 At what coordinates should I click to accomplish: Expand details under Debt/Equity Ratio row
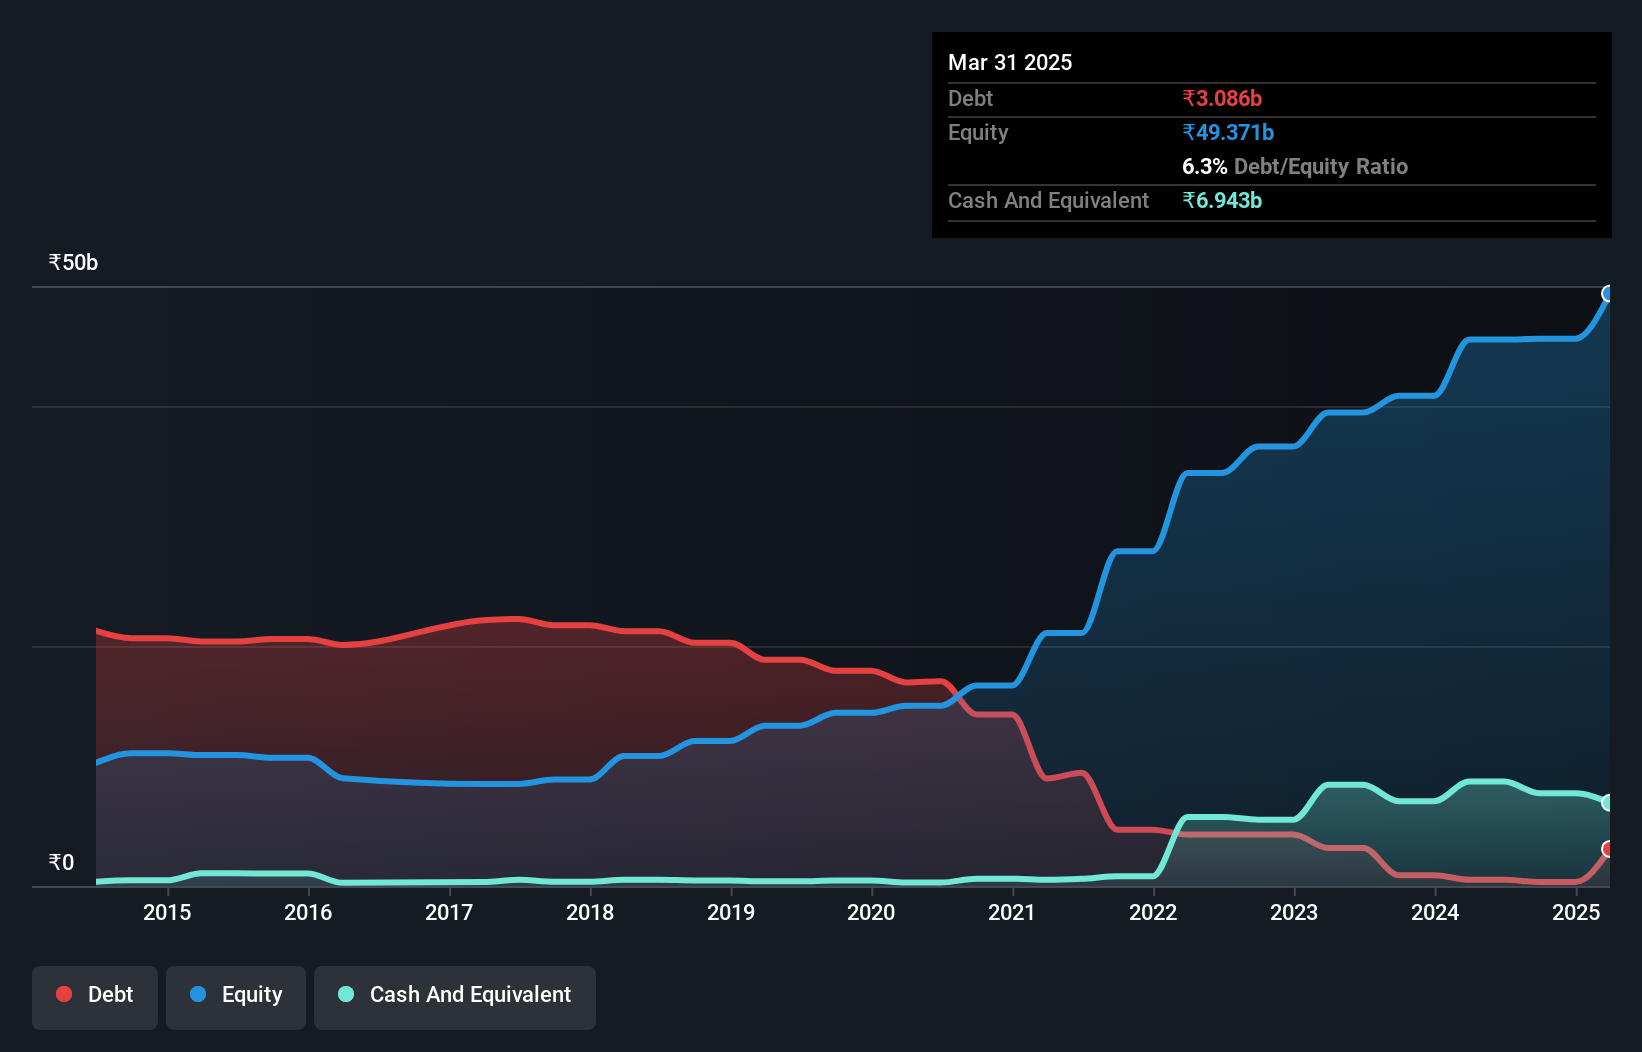(1295, 166)
